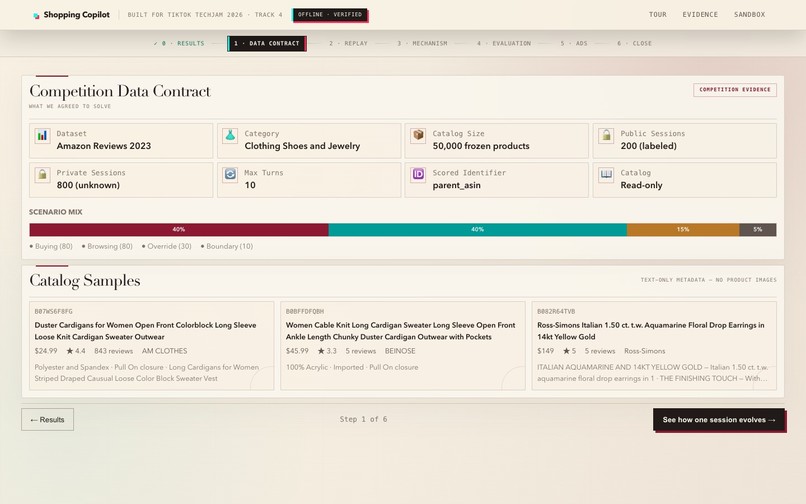806x504 pixels.
Task: Go to step 6 Close
Action: point(634,44)
